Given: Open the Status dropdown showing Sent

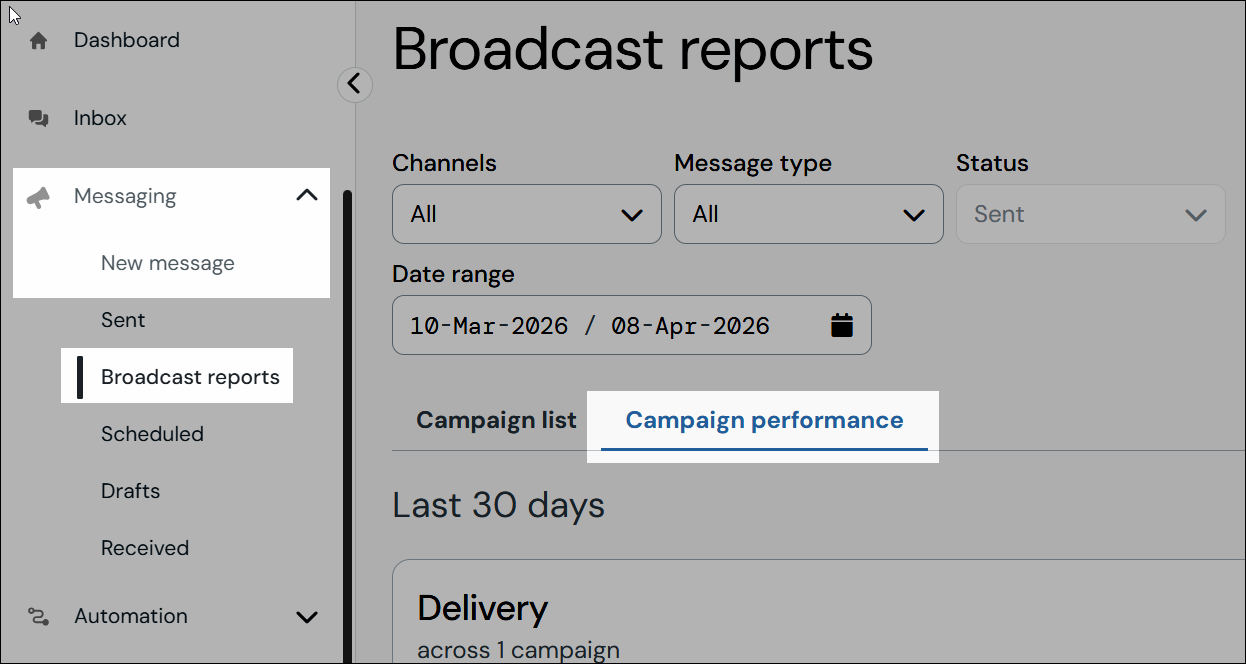Looking at the screenshot, I should click(1091, 214).
